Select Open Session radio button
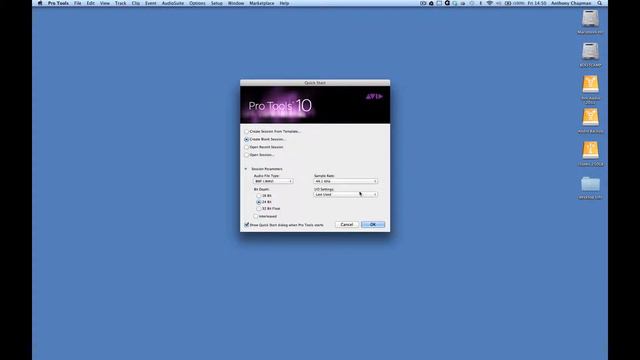640x360 pixels. tap(247, 155)
